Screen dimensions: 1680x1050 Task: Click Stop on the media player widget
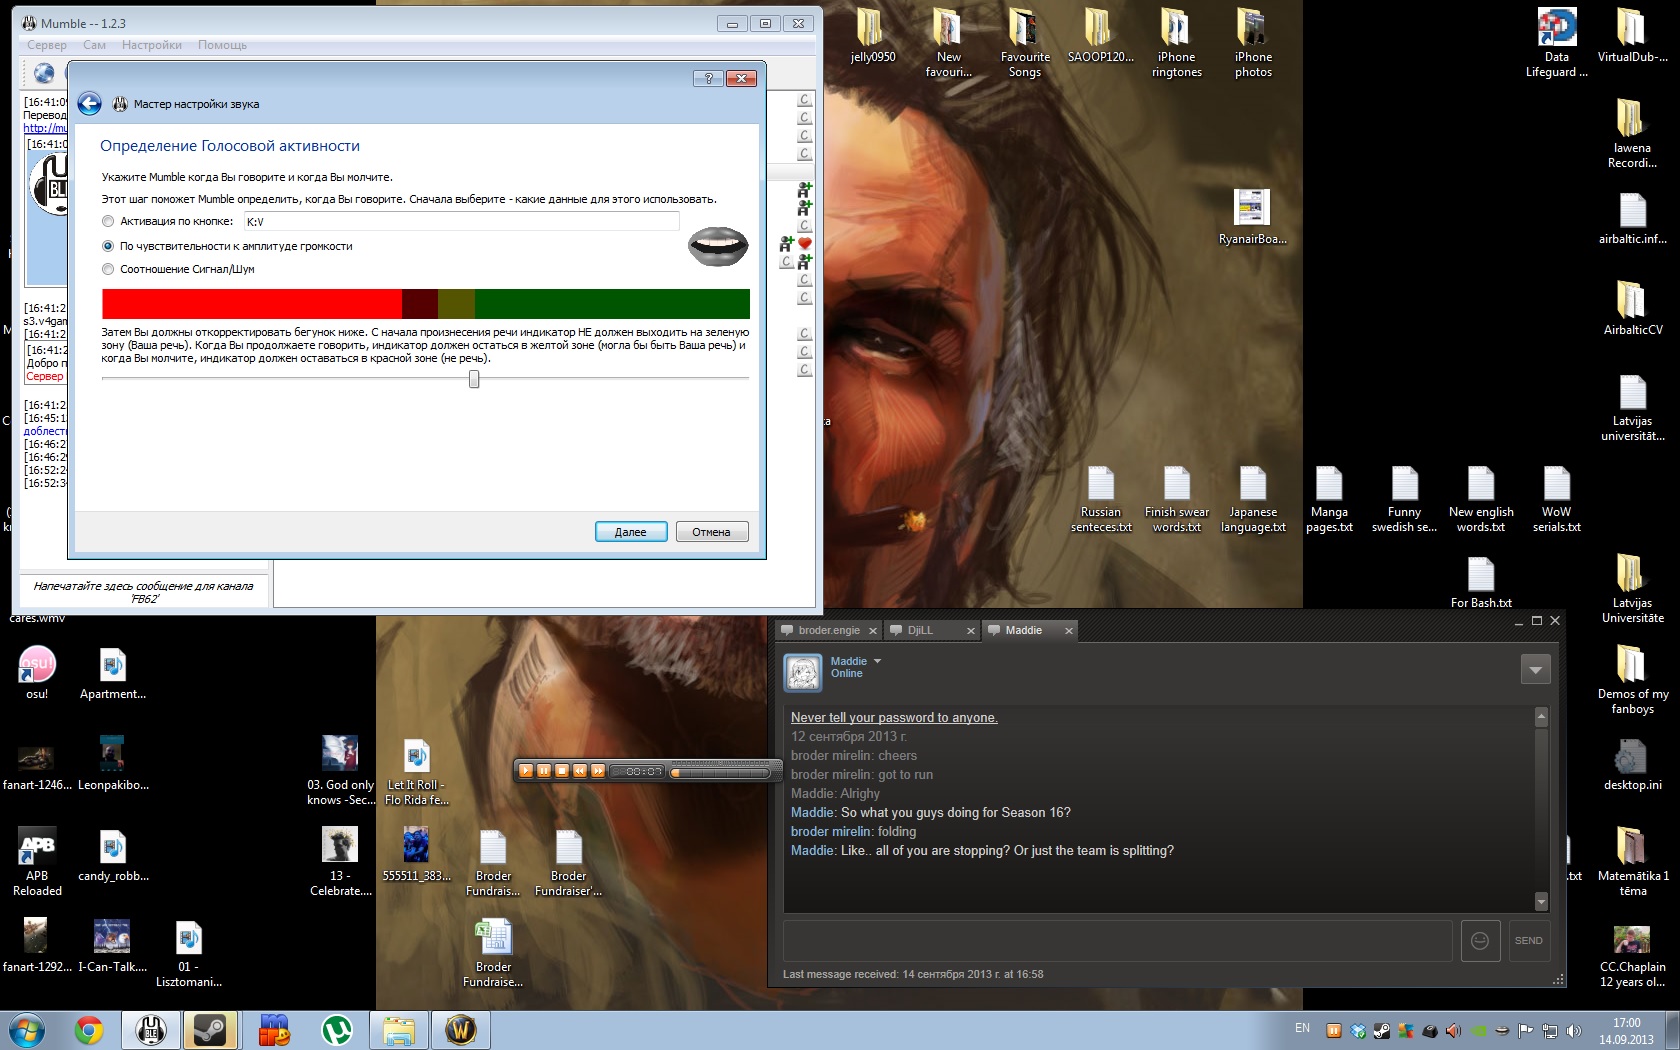coord(562,771)
